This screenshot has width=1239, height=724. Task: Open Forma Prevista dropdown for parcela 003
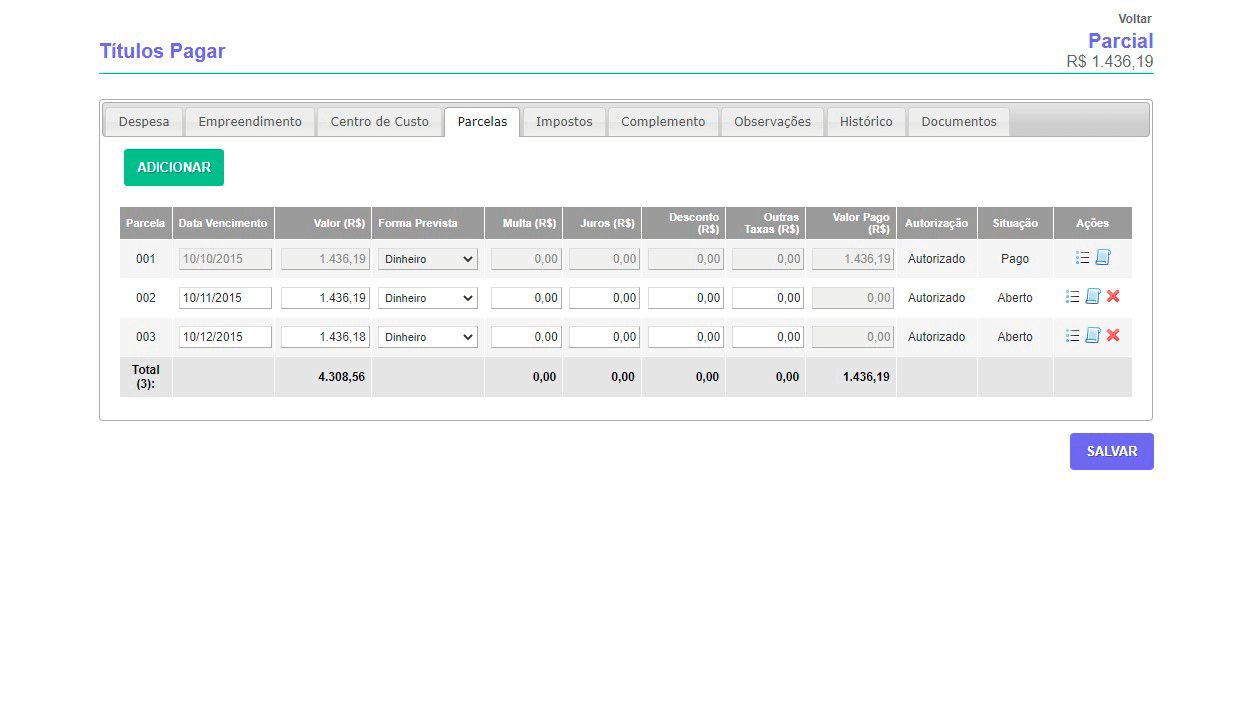click(427, 337)
